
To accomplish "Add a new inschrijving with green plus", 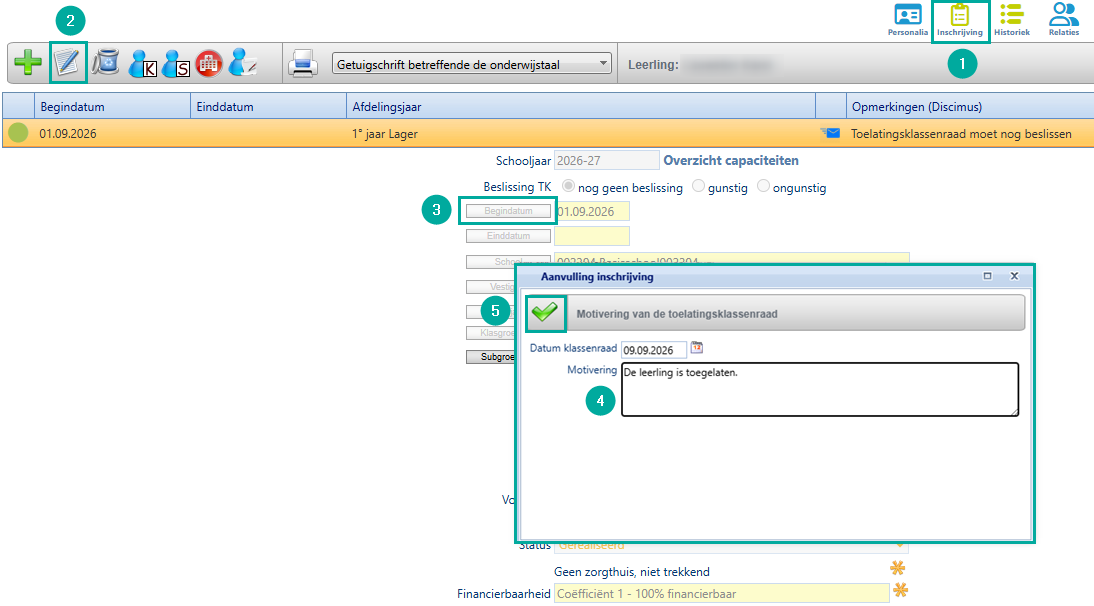I will [28, 63].
